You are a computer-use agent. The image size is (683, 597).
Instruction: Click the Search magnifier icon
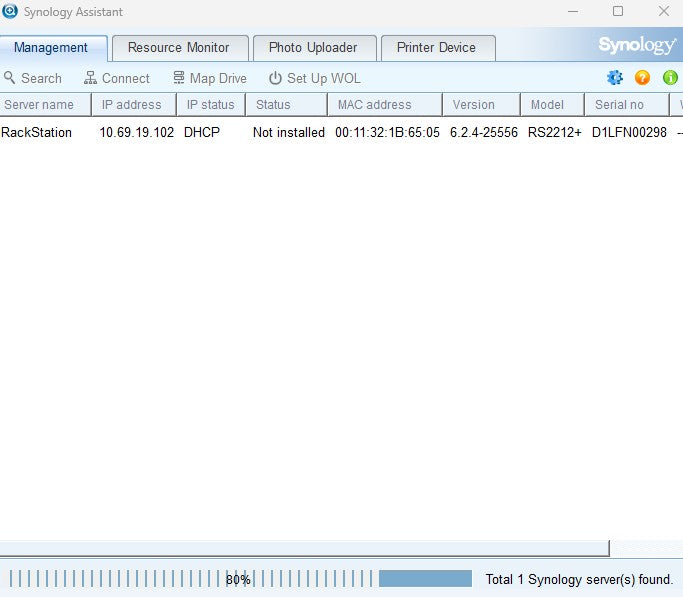(9, 78)
